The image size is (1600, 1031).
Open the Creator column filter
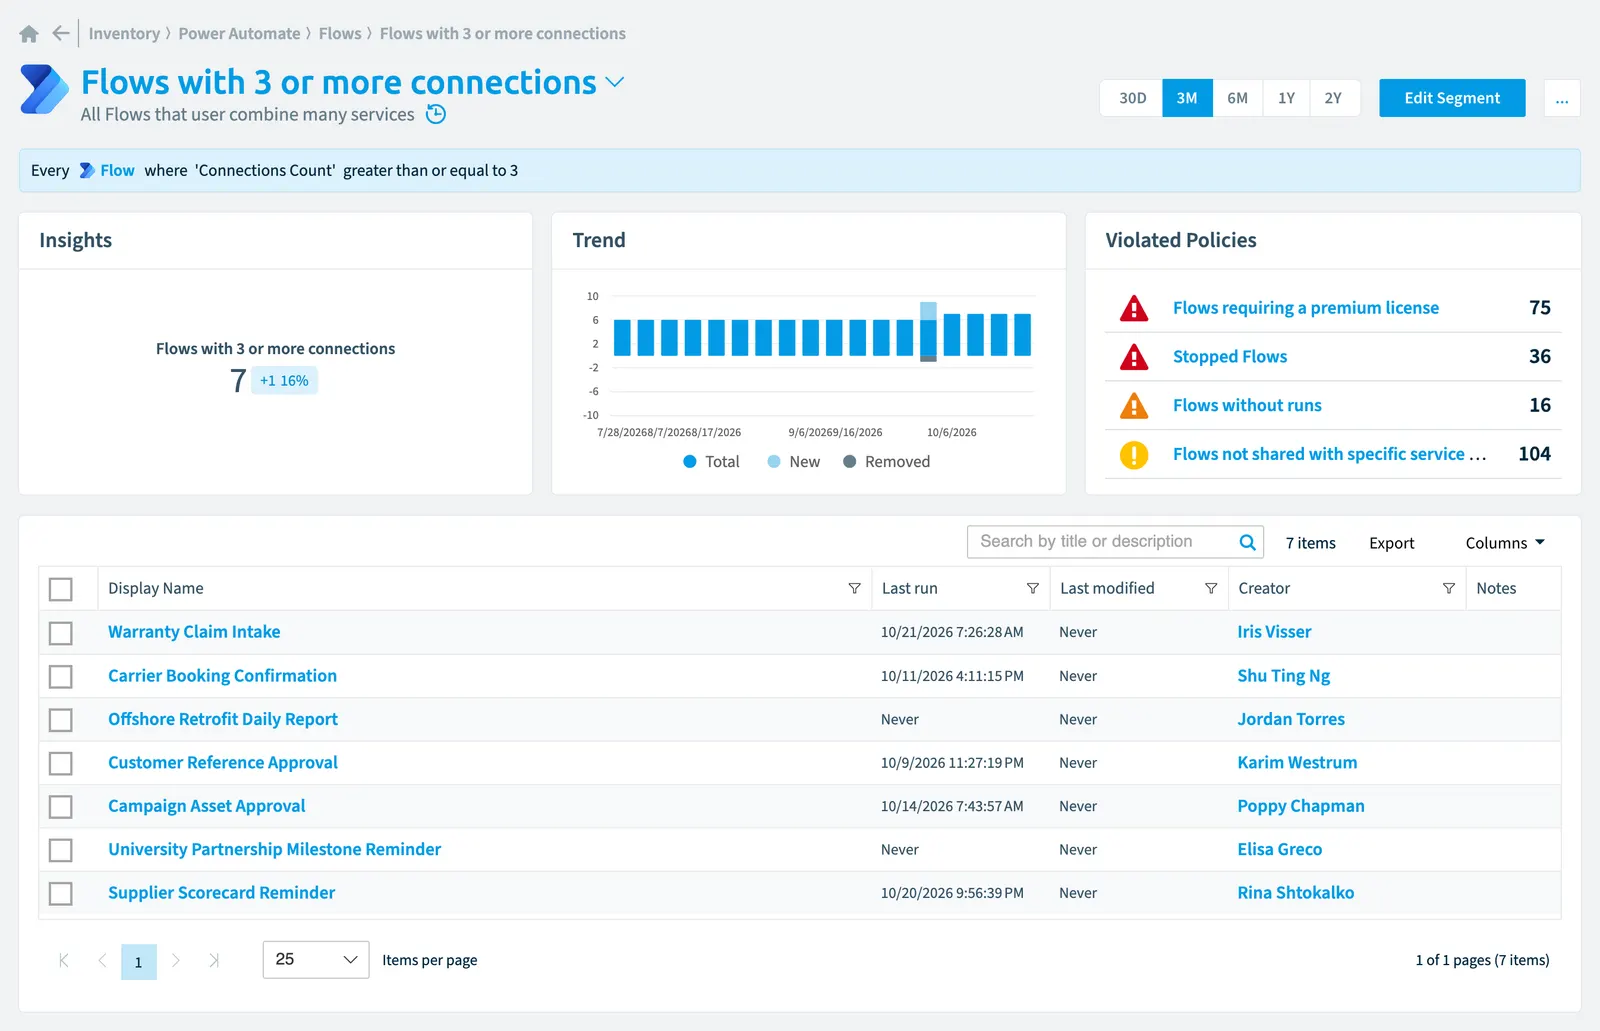point(1448,588)
